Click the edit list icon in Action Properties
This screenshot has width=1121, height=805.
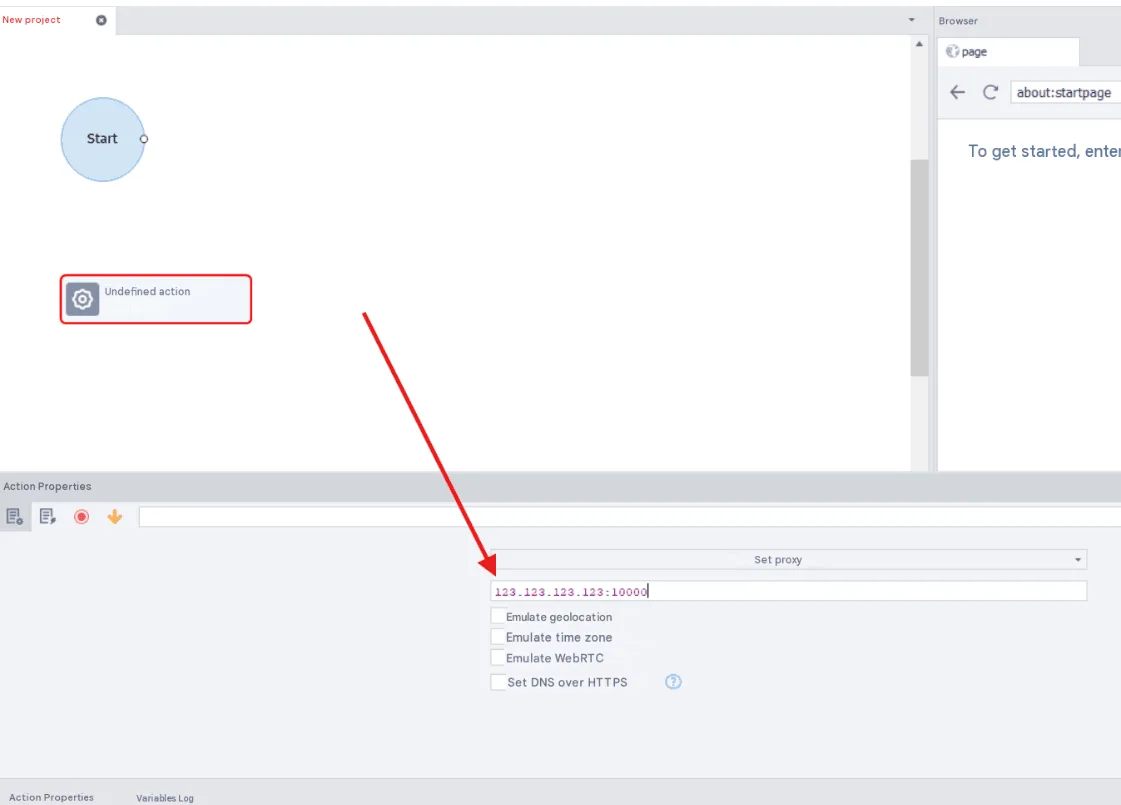48,516
